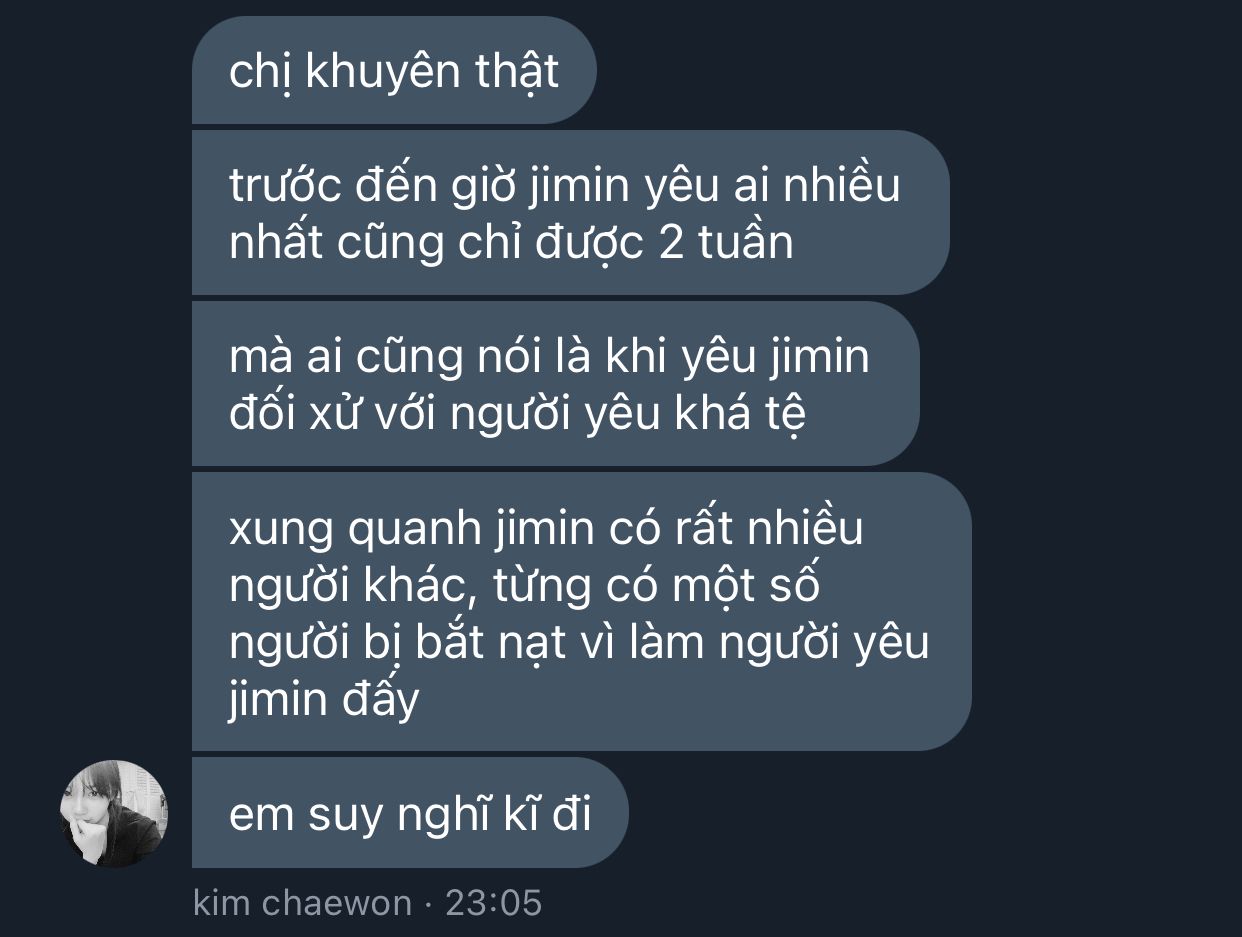1242x937 pixels.
Task: Click the 23:05 message timestamp
Action: (494, 903)
